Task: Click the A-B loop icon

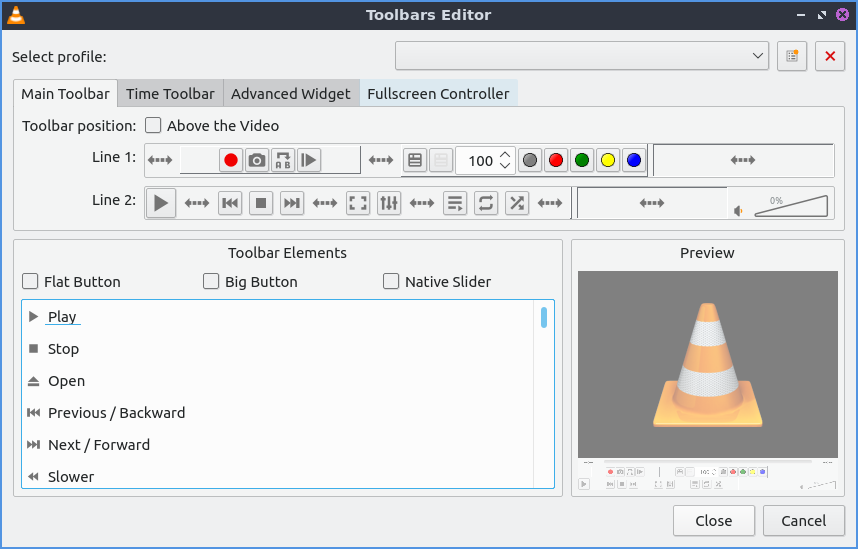Action: [x=283, y=160]
